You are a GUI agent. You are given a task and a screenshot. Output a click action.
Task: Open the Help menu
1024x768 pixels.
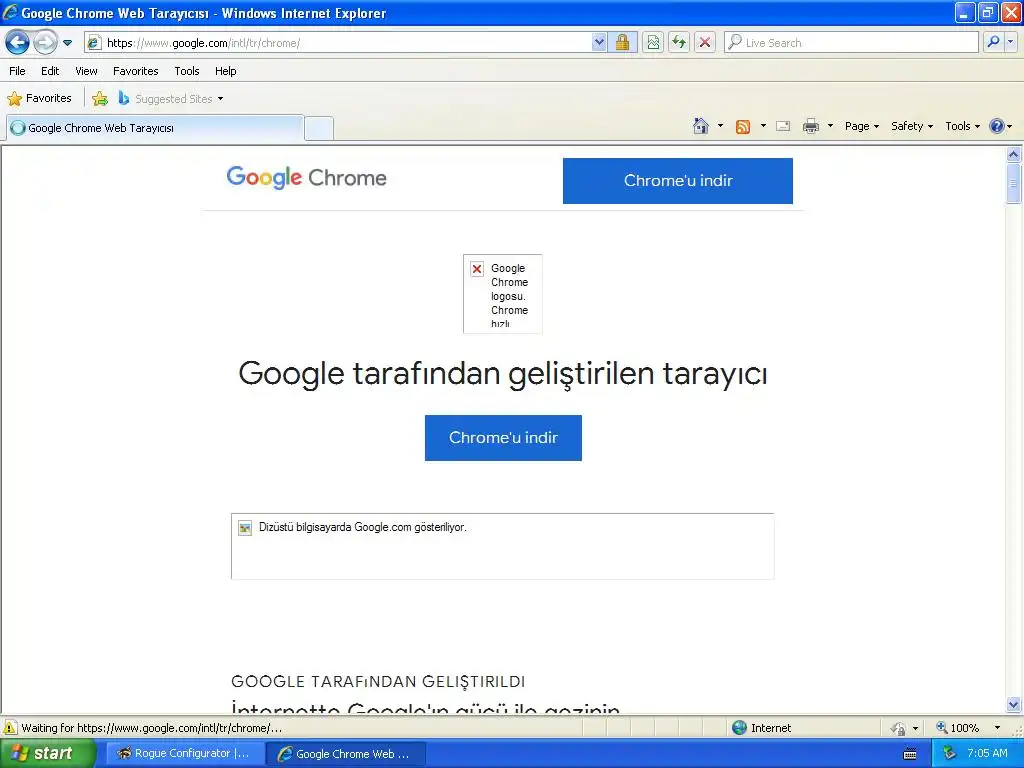225,71
